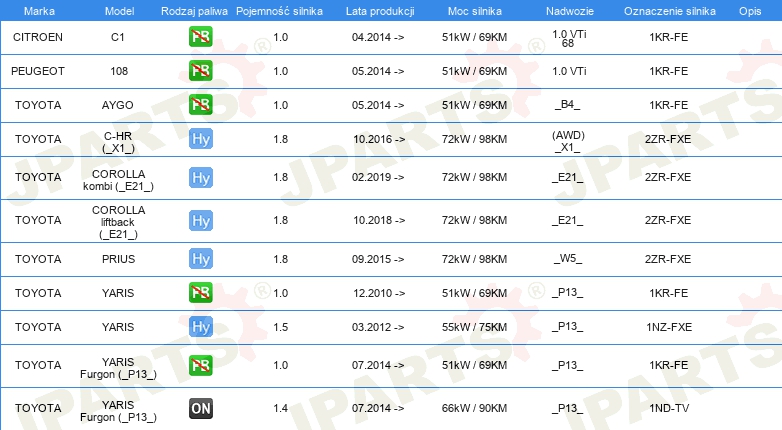Viewport: 782px width, 430px height.
Task: Click the (AWD) _X1_ body cell
Action: 568,141
